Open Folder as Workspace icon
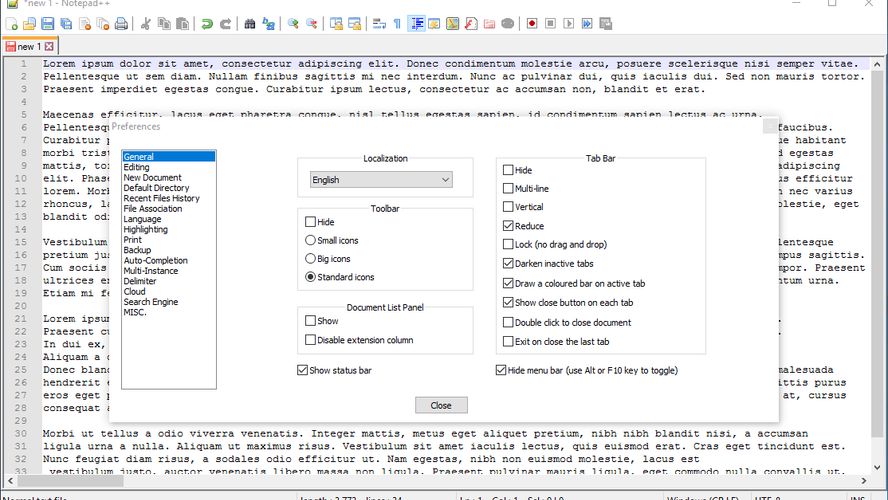 [489, 24]
